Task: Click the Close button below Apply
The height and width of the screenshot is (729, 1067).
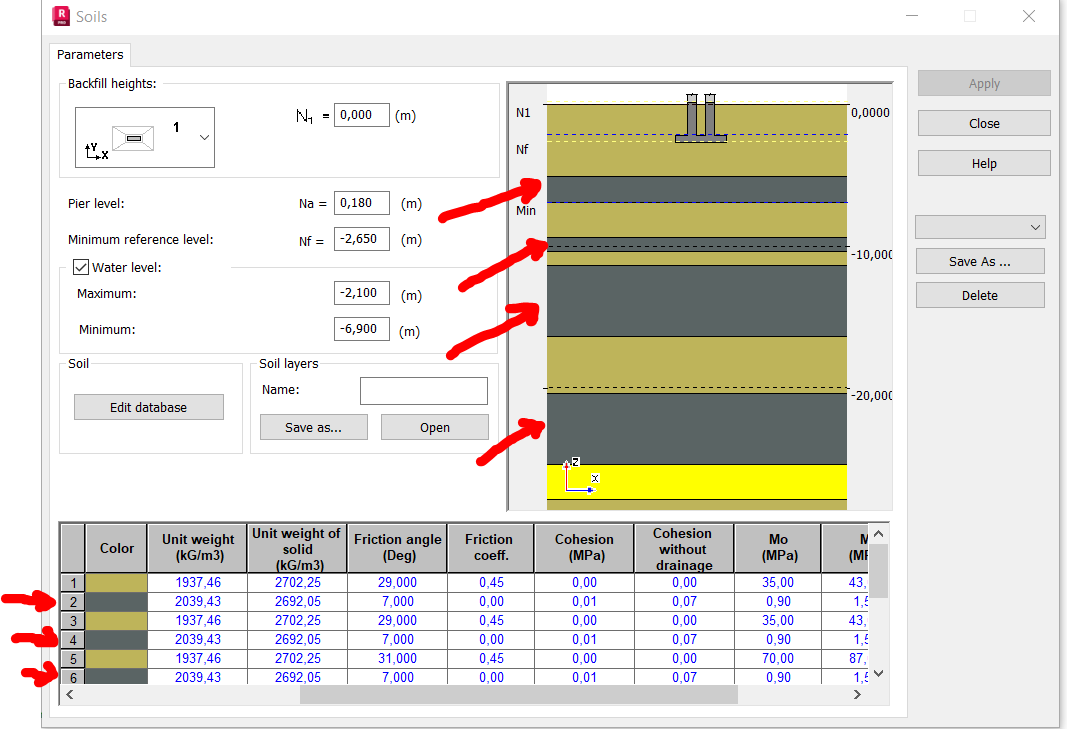Action: tap(983, 122)
